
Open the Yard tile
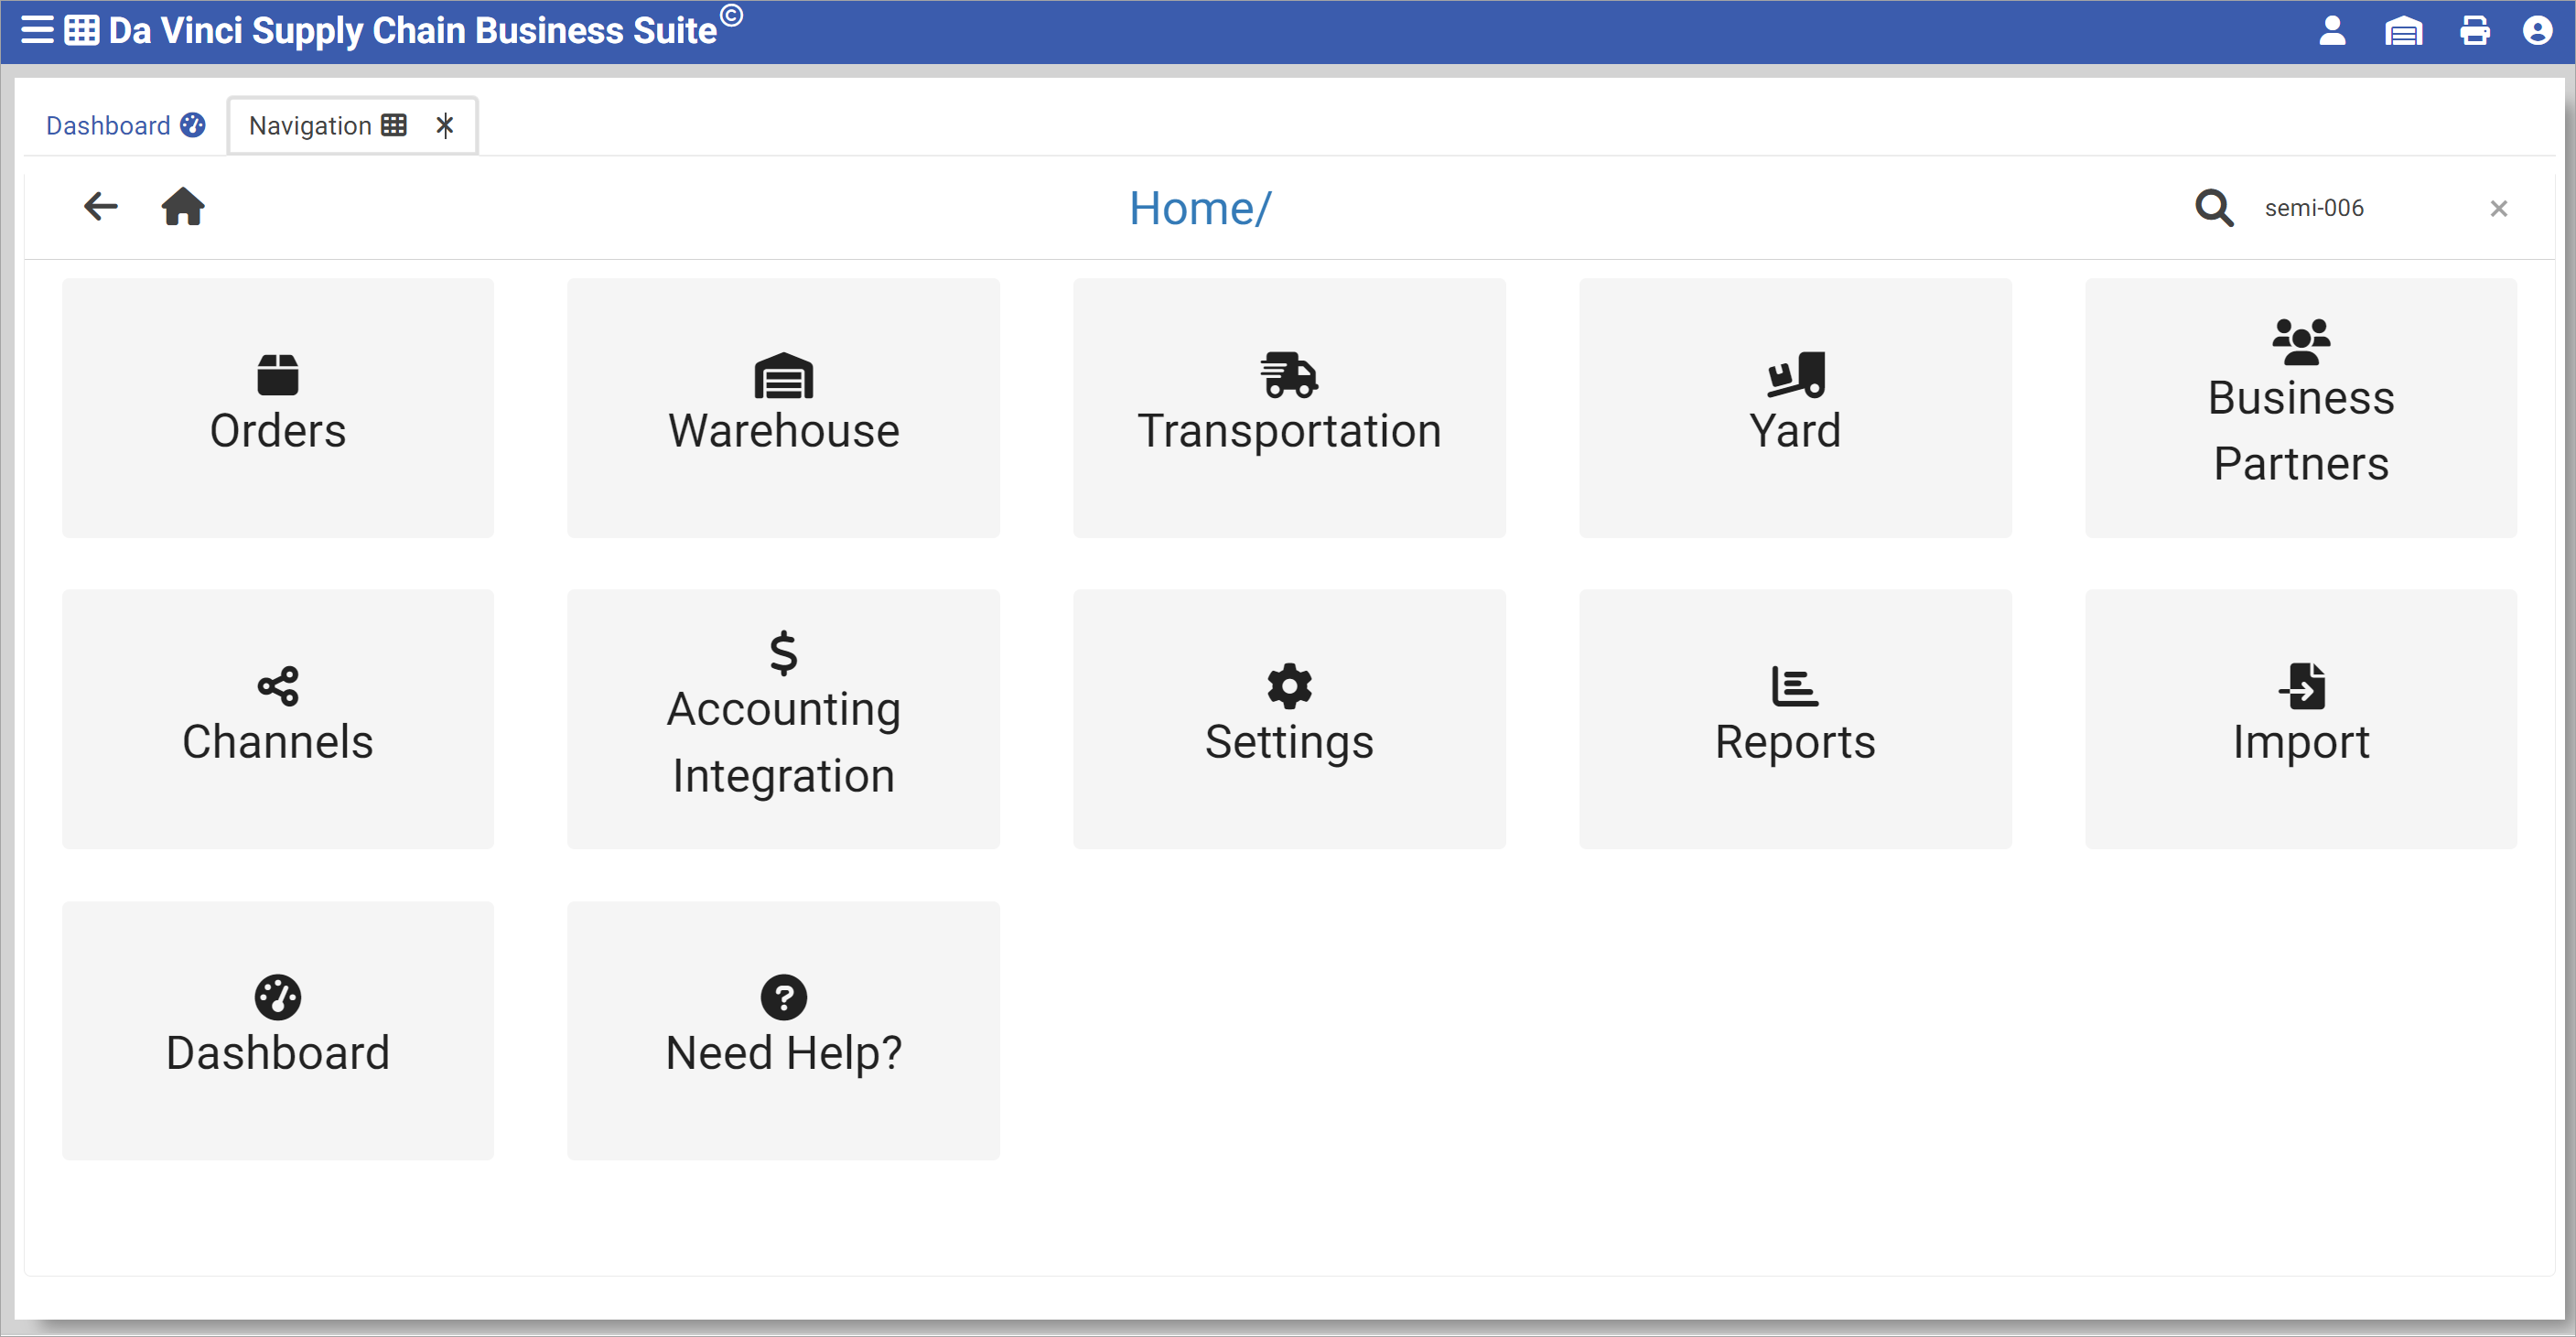[1795, 408]
